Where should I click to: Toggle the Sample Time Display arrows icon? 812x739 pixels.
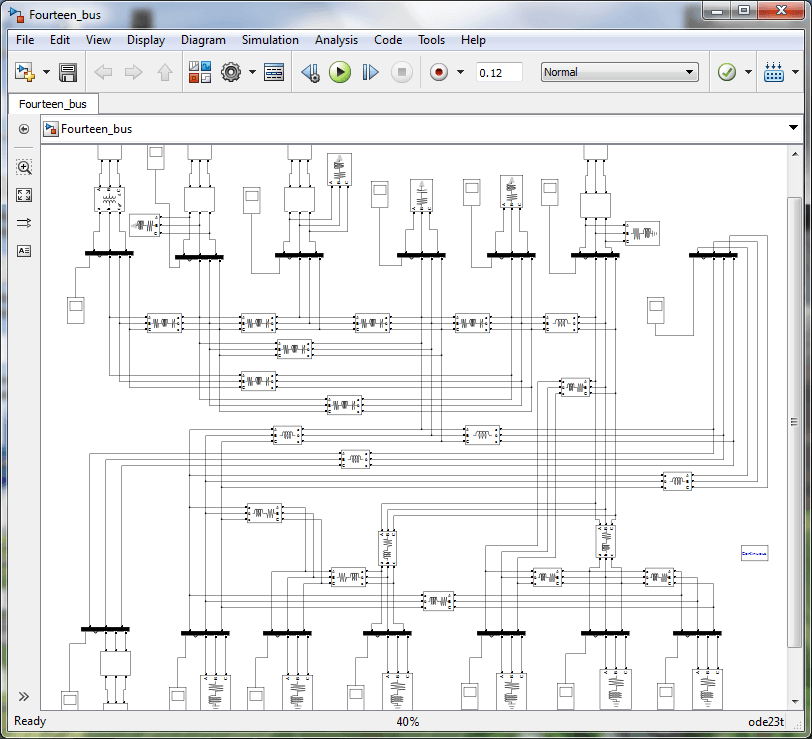pyautogui.click(x=24, y=223)
